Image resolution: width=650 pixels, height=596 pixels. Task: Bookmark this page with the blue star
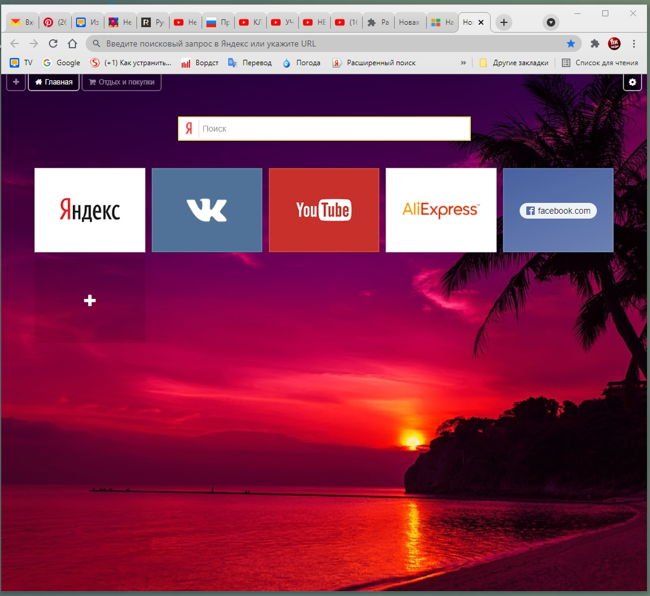[571, 44]
